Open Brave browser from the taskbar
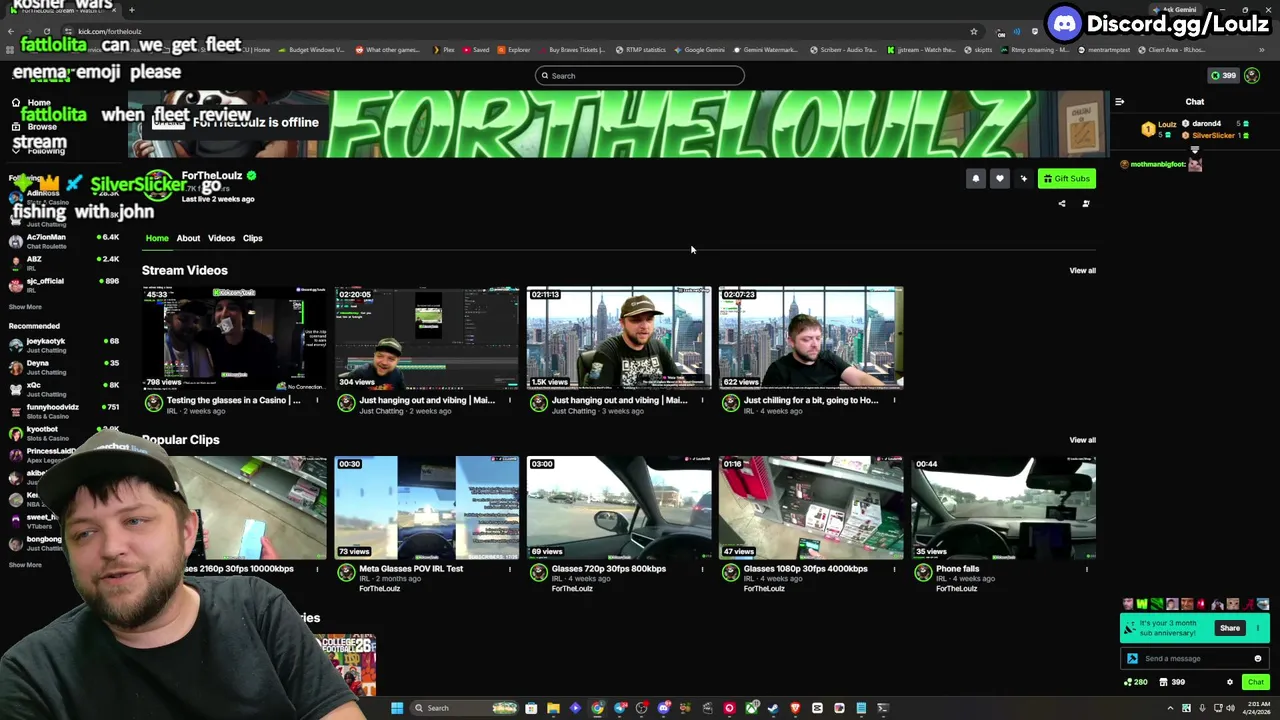 (795, 708)
